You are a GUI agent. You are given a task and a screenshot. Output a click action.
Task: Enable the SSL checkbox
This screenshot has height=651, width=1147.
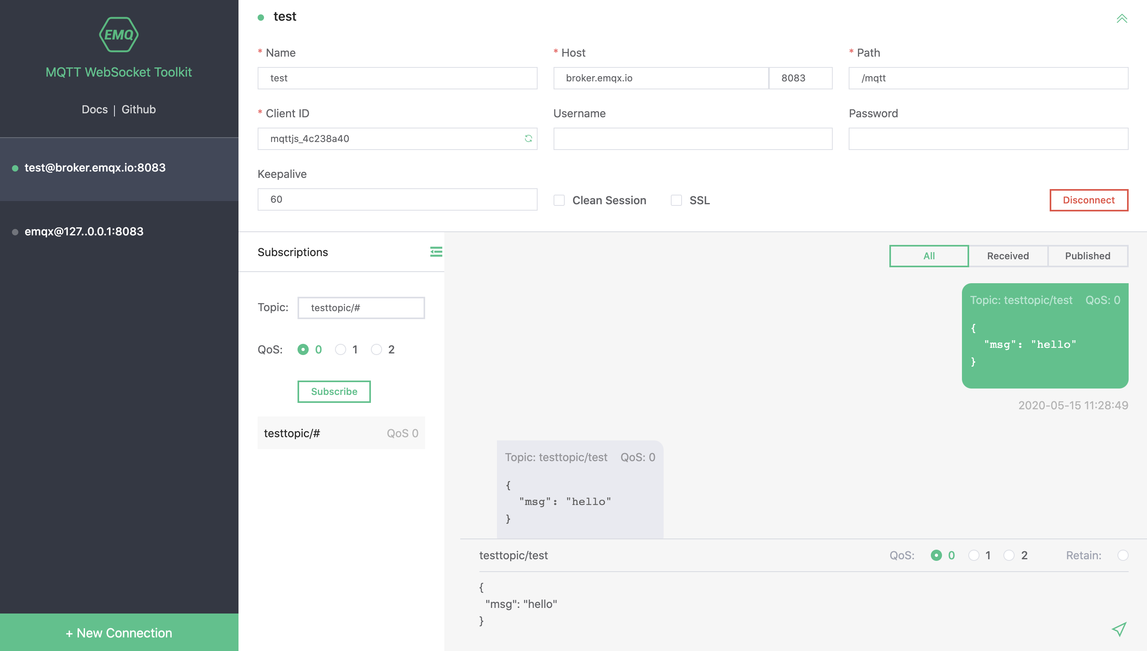pos(676,200)
